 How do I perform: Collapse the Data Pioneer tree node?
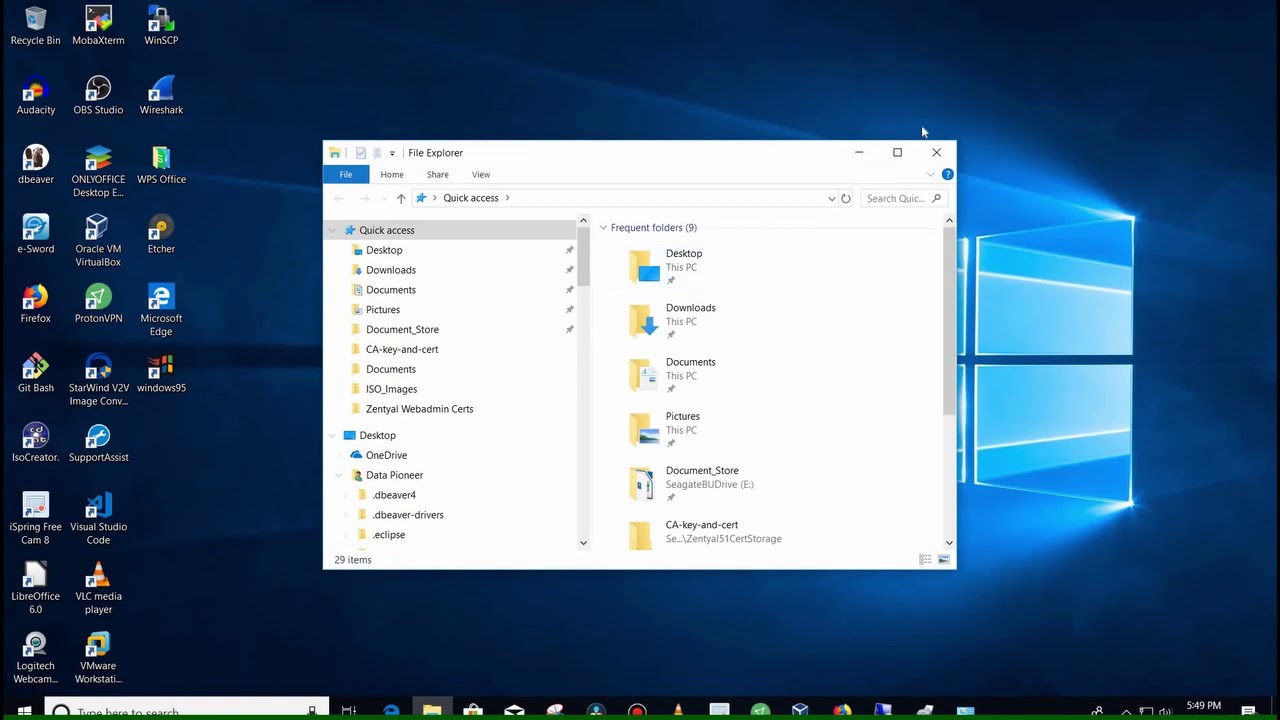(339, 475)
